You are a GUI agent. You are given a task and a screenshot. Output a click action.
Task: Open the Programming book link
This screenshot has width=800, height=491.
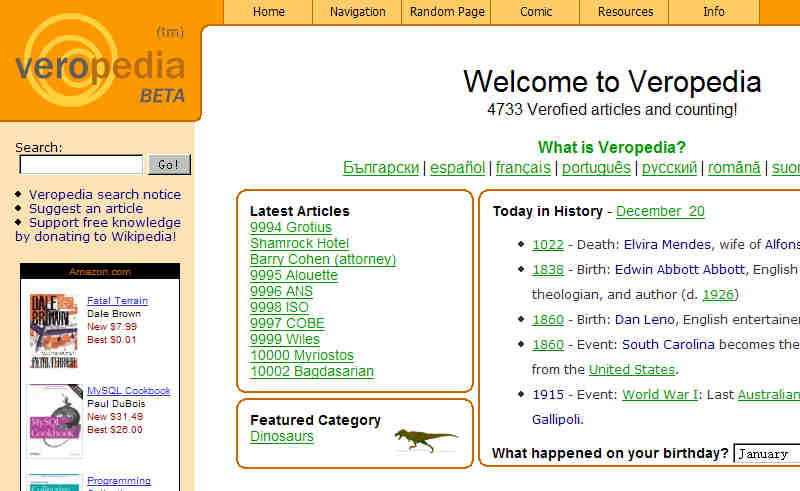119,481
